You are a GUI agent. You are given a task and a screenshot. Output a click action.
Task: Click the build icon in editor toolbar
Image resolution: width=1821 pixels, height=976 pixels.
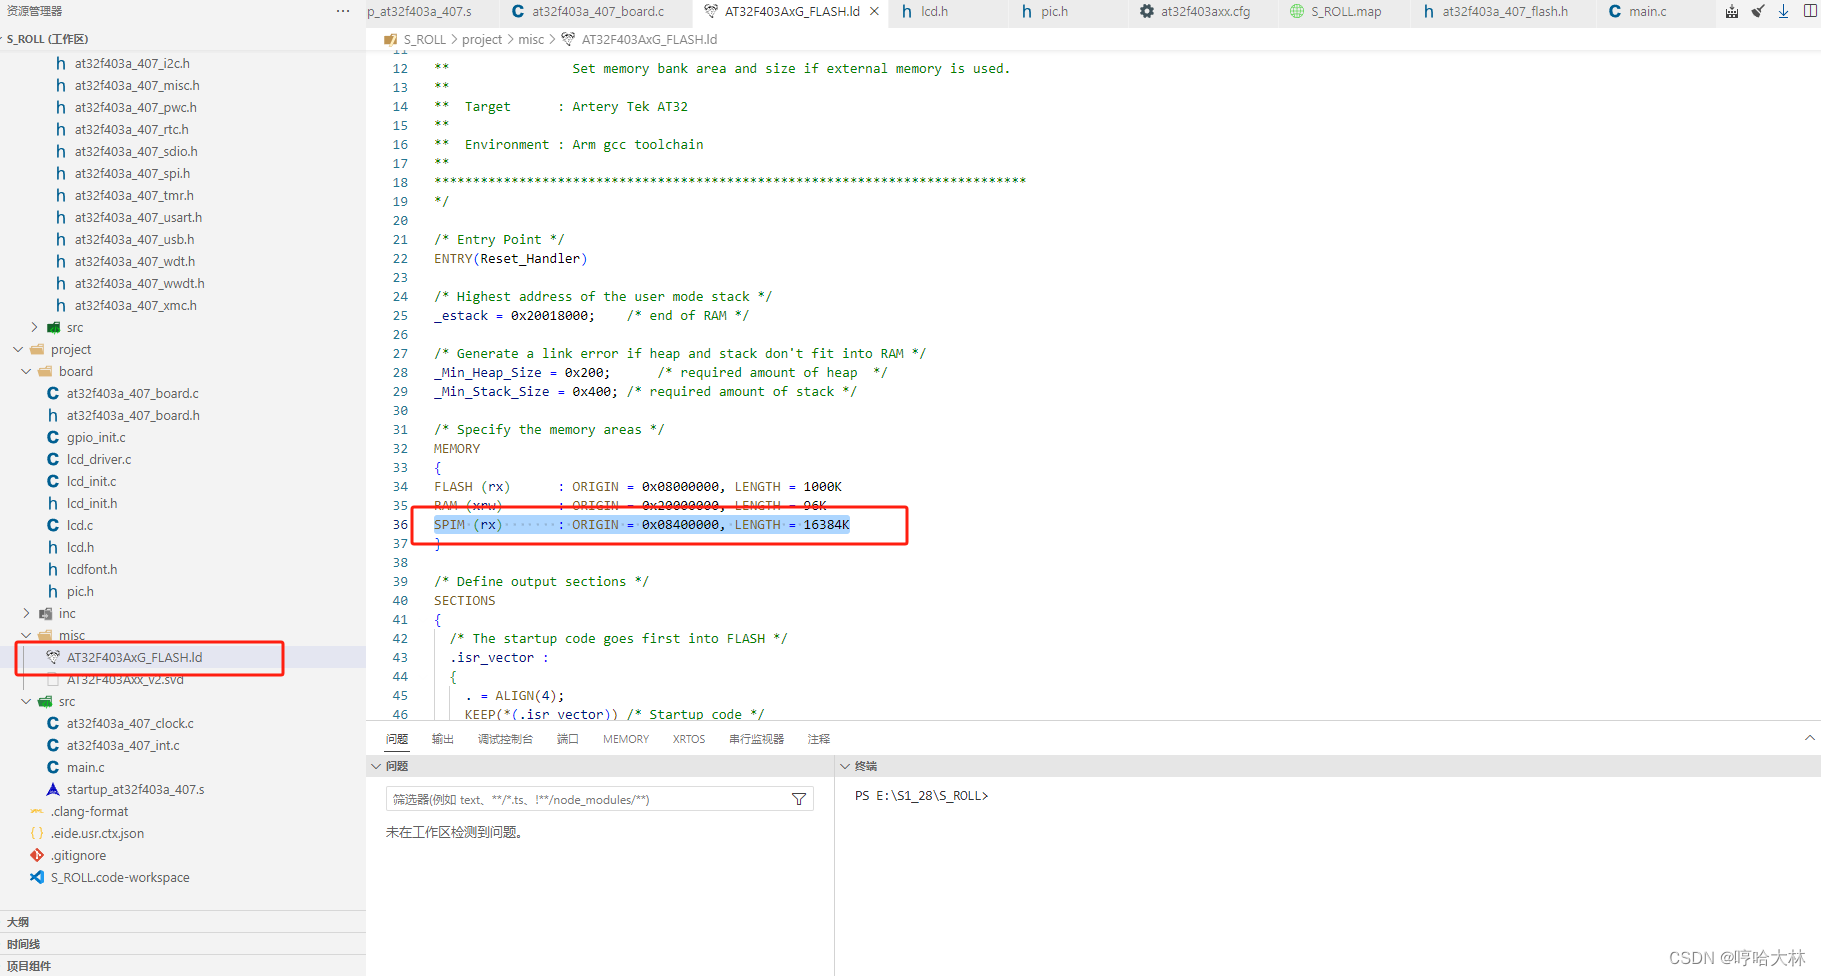click(x=1732, y=11)
